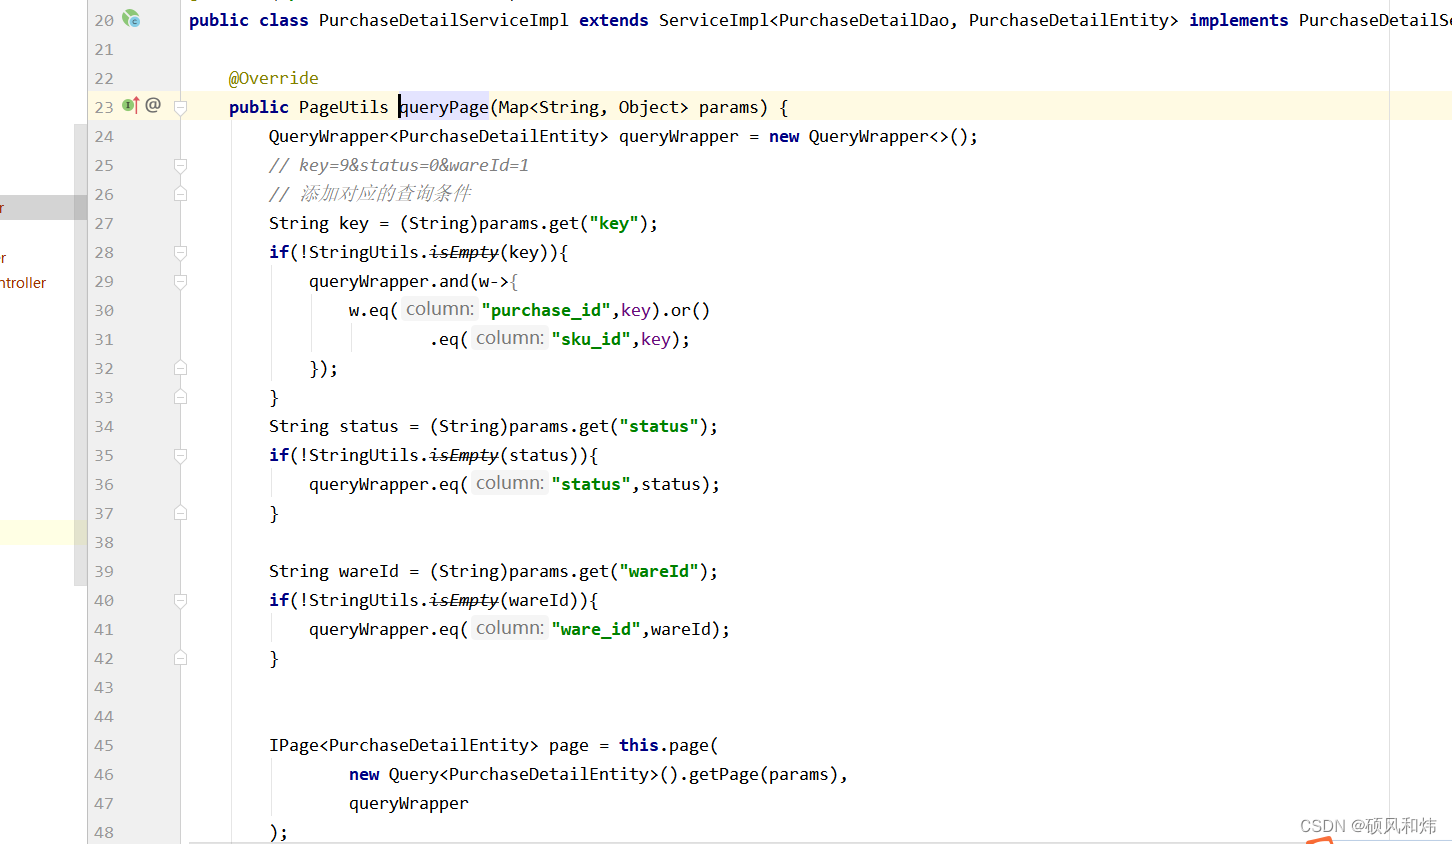Viewport: 1452px width, 844px height.
Task: Click isEmpty on the if(wareId) line
Action: click(464, 600)
